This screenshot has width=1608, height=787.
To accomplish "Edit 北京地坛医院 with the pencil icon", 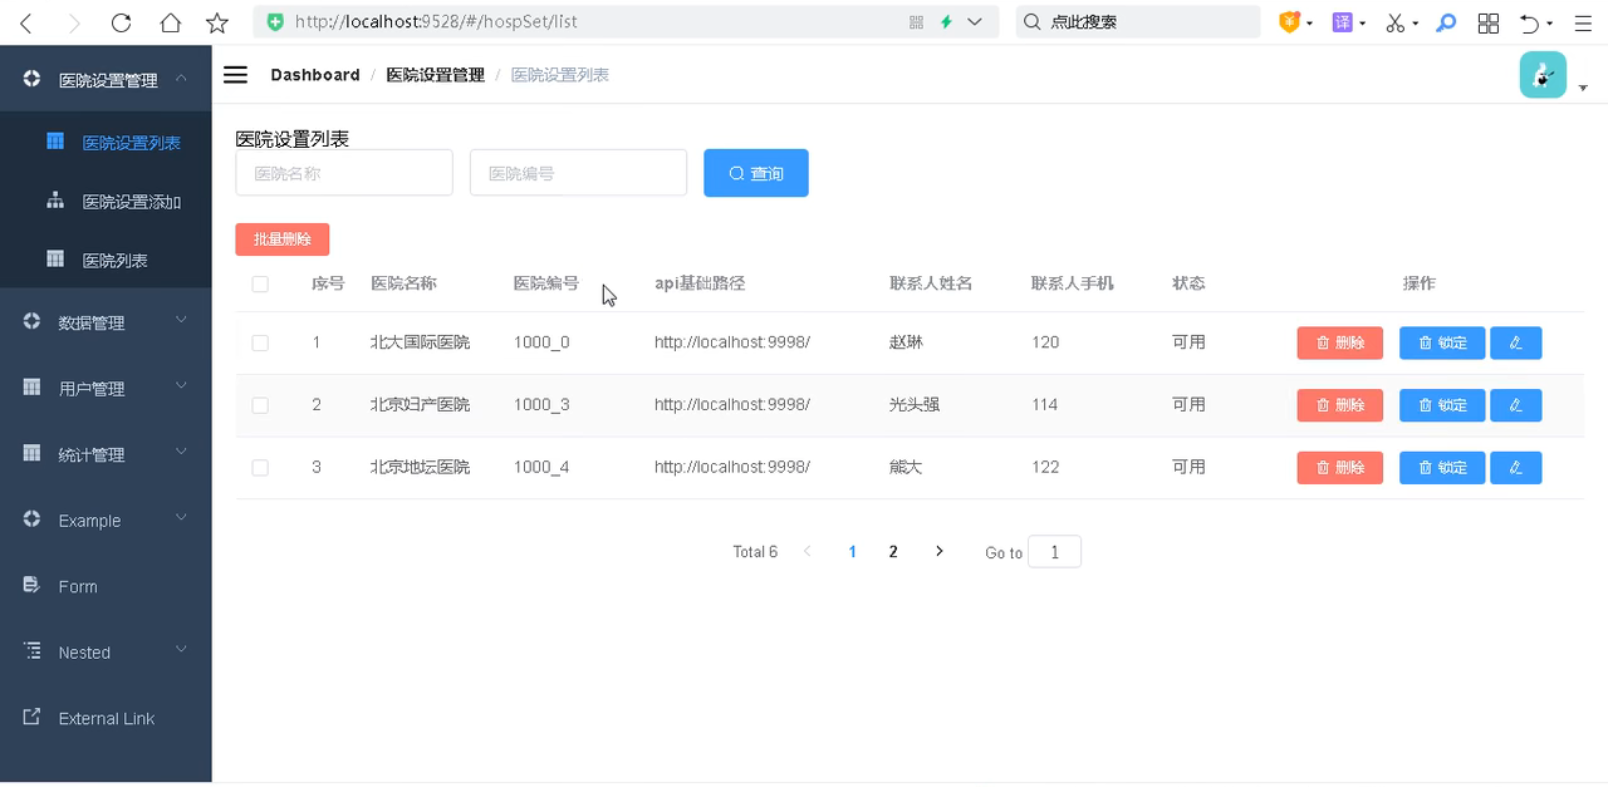I will tap(1516, 467).
